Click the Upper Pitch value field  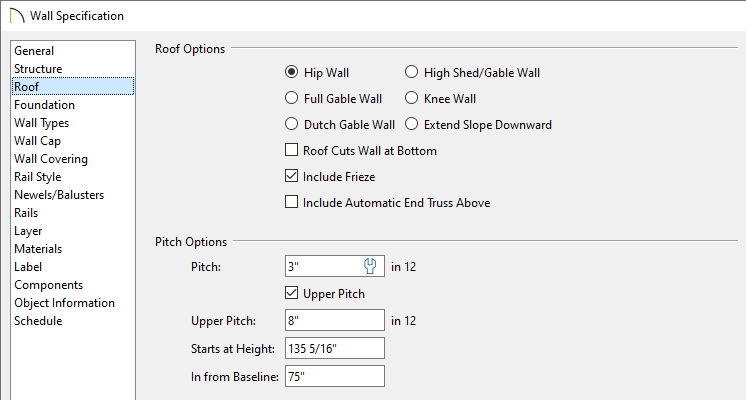[334, 320]
